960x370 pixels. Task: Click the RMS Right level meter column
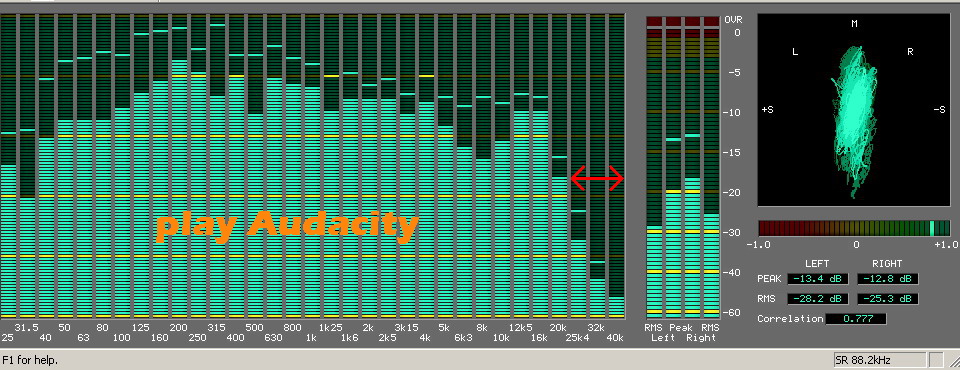(711, 165)
